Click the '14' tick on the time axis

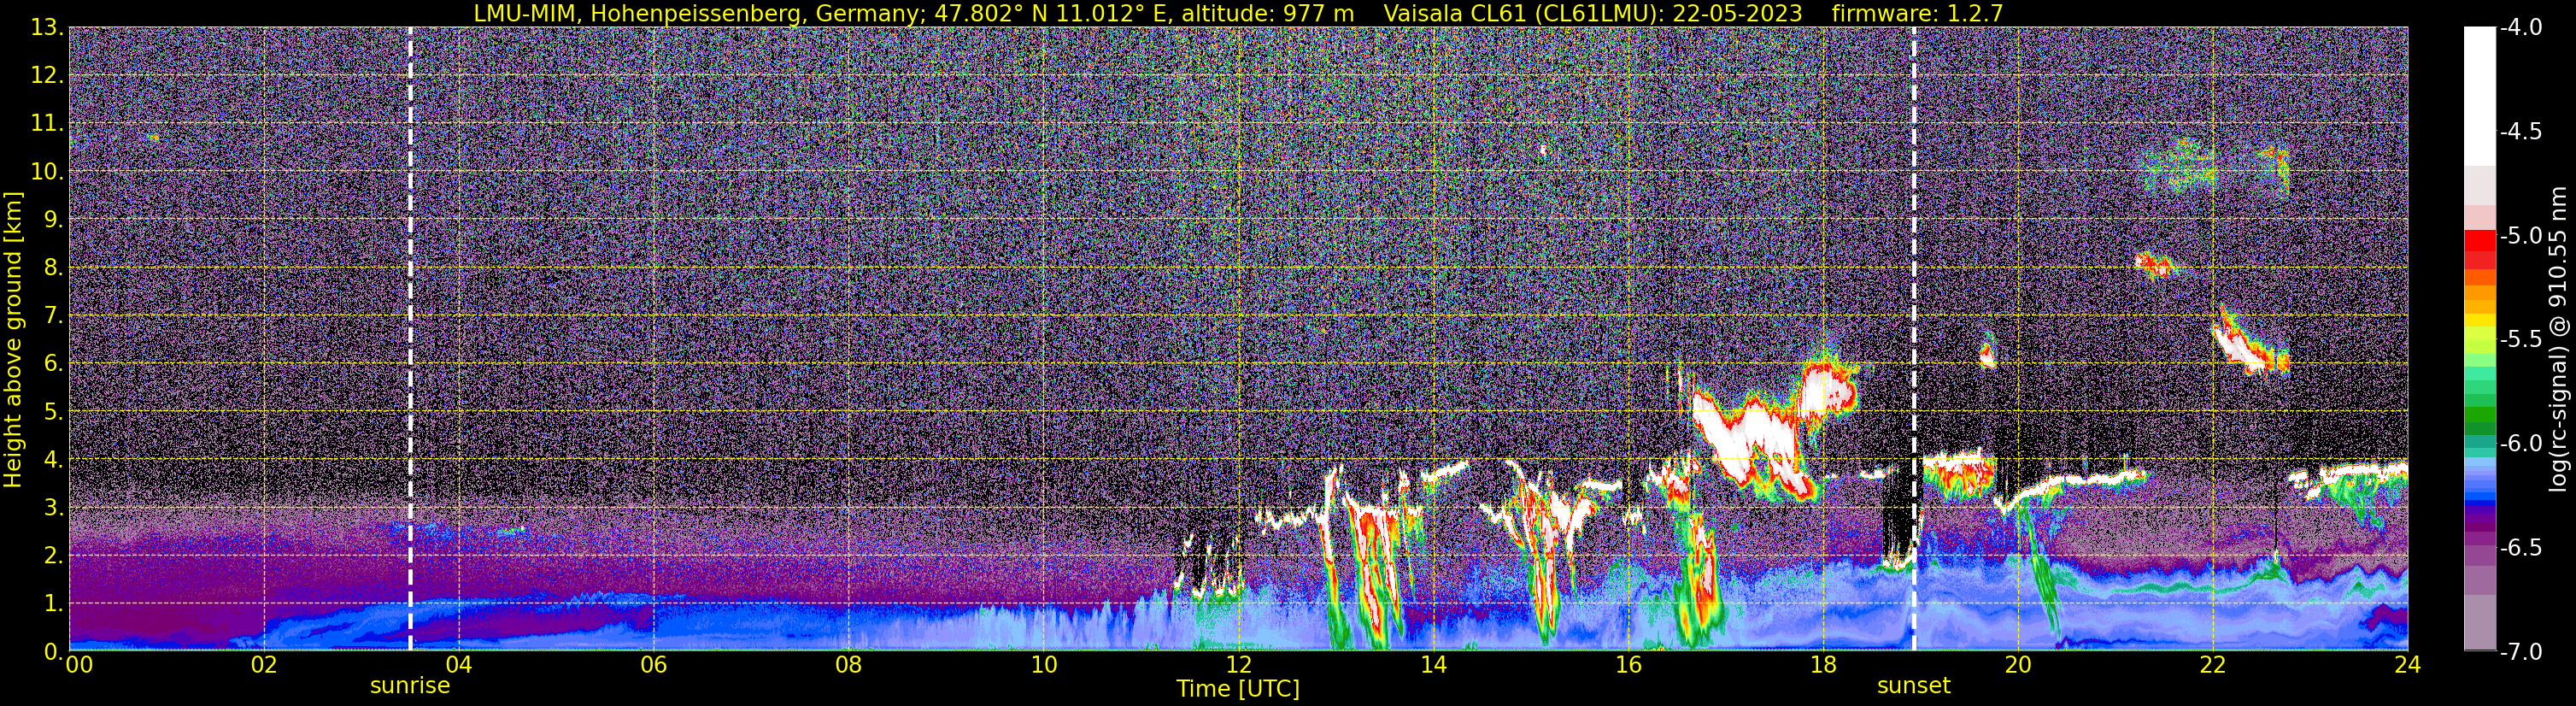click(x=1433, y=664)
